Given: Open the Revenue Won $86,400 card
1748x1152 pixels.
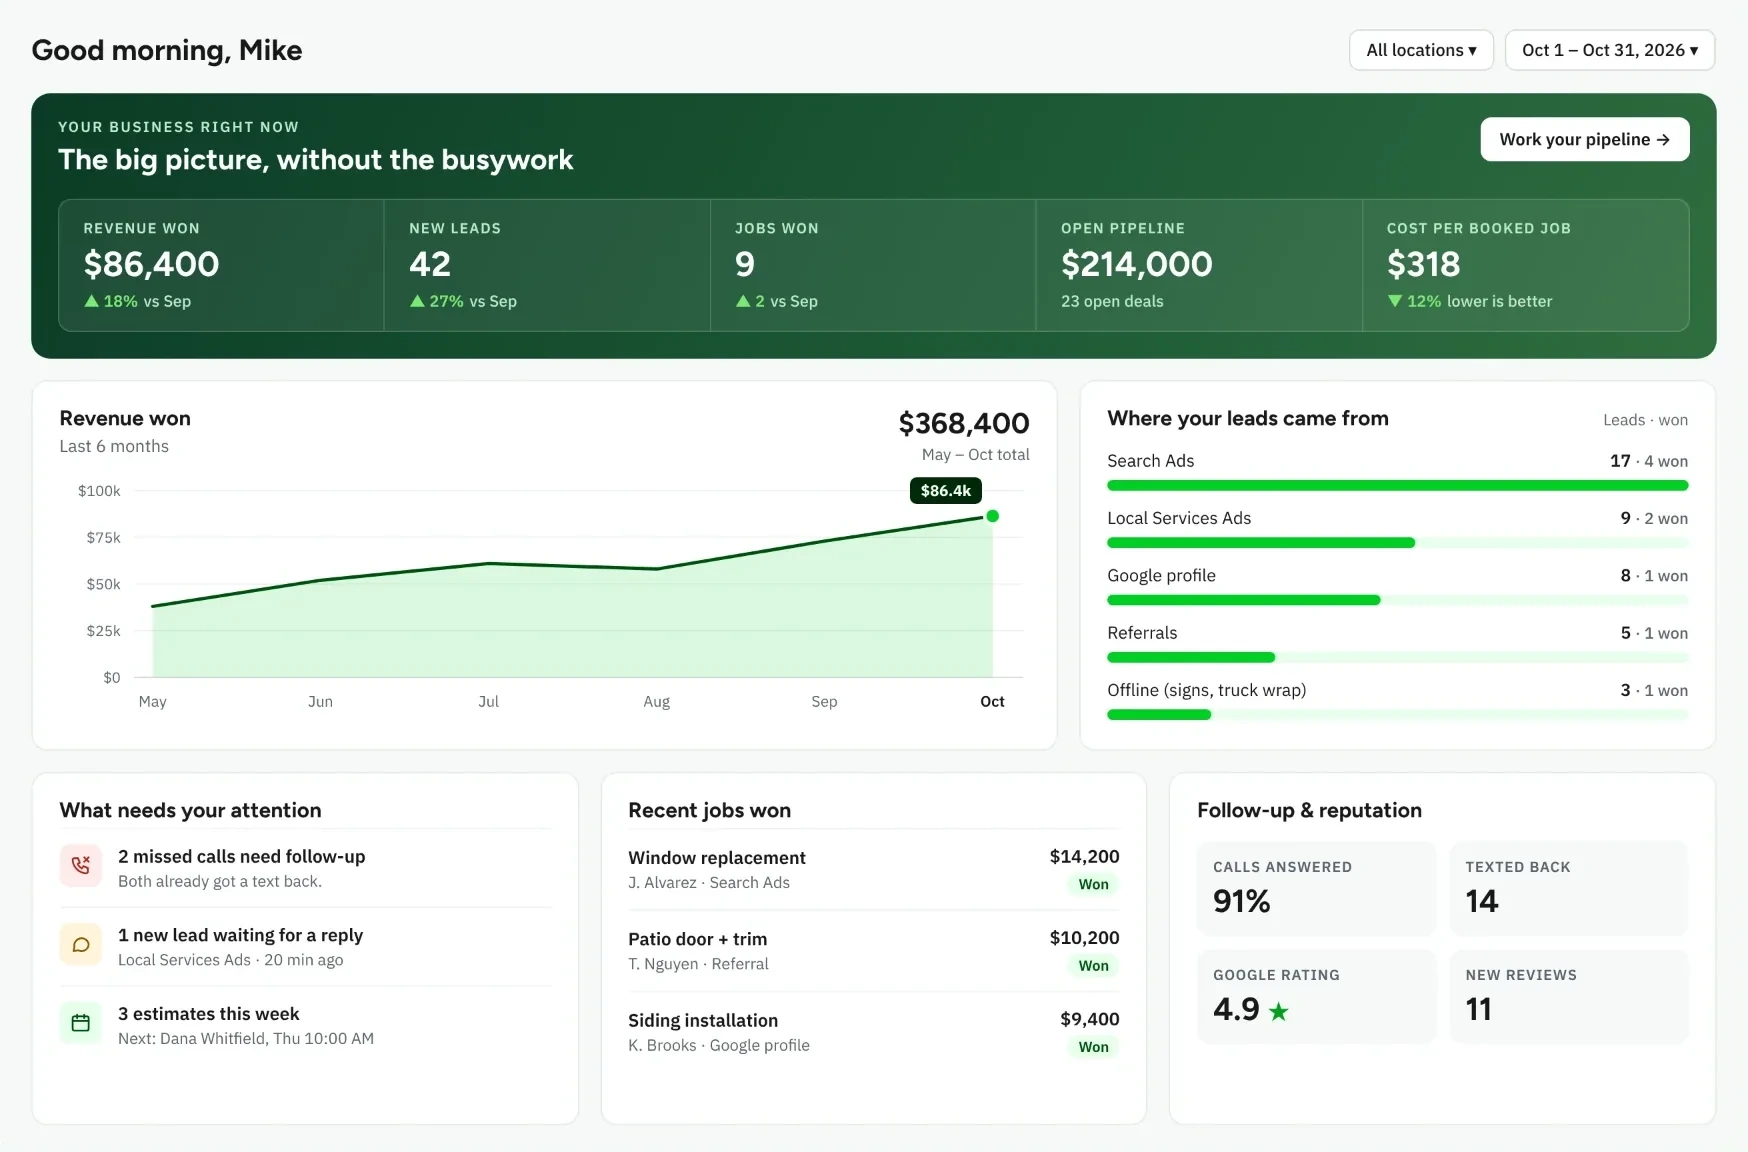Looking at the screenshot, I should [222, 265].
